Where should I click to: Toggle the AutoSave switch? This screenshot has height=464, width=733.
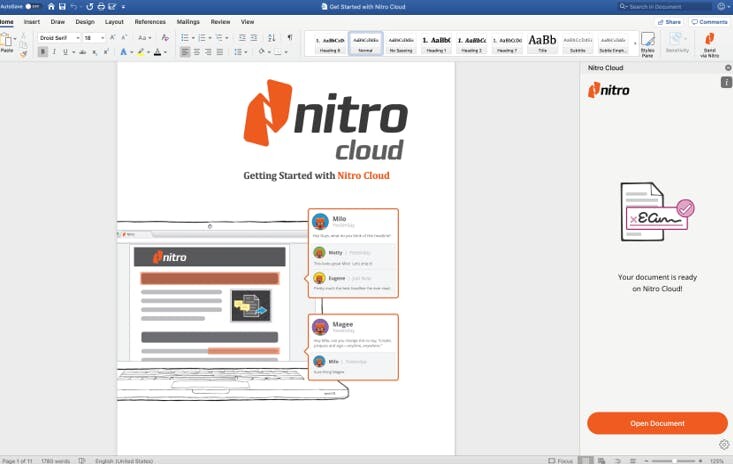coord(32,7)
